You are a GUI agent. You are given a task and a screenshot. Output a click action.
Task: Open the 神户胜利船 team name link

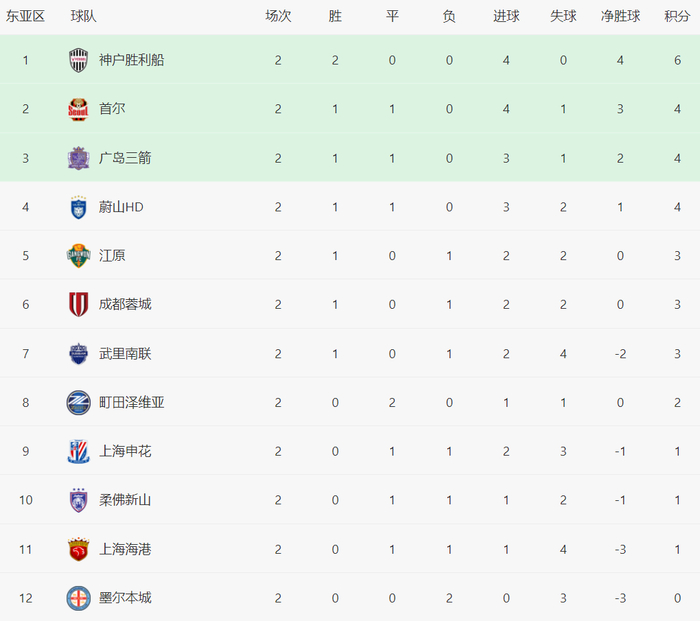[x=131, y=60]
